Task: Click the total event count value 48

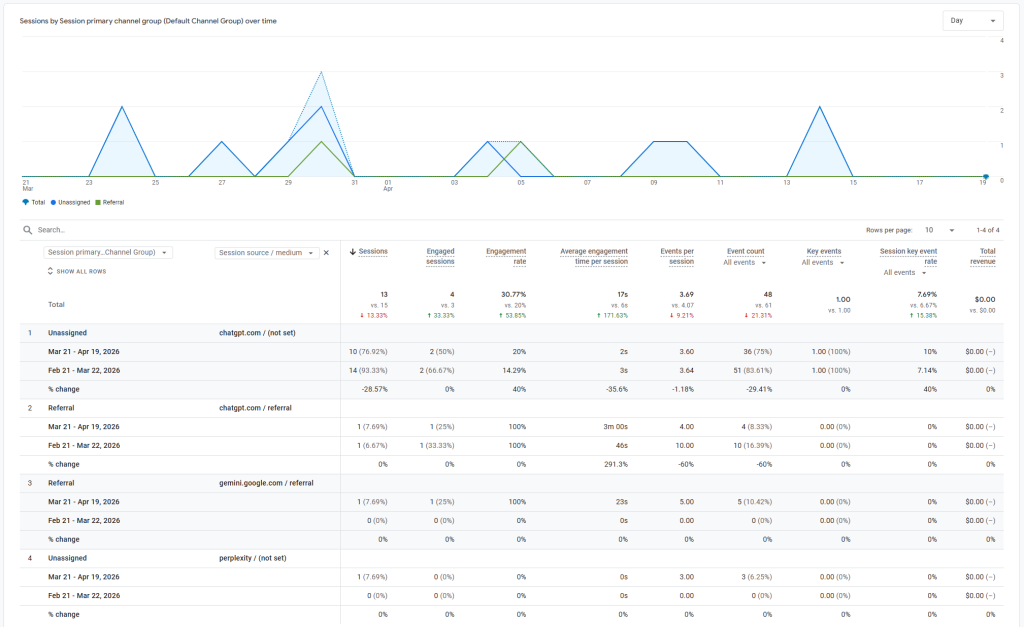Action: tap(768, 295)
